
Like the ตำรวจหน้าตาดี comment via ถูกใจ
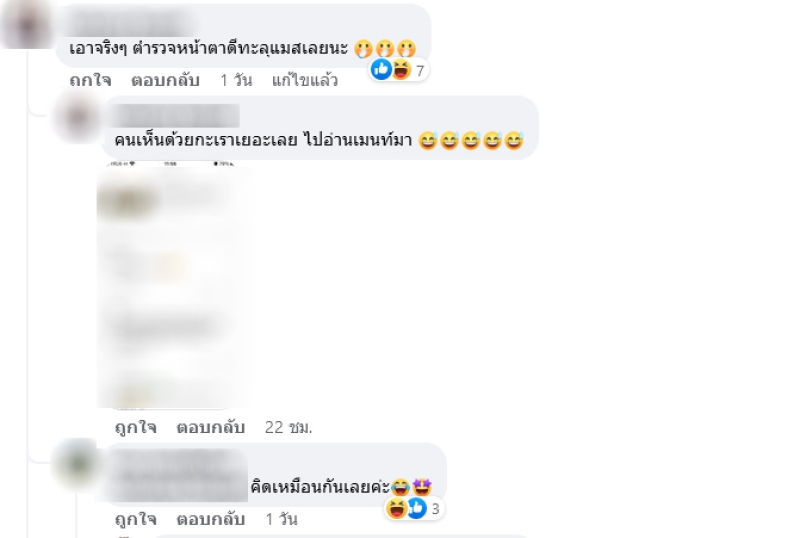[90, 80]
